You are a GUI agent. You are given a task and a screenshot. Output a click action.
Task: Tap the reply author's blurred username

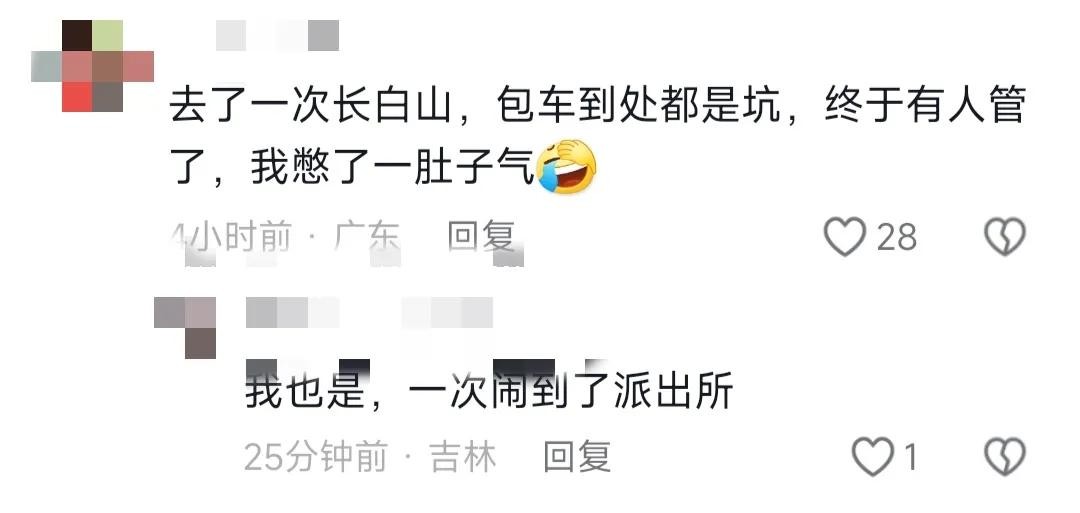(369, 313)
